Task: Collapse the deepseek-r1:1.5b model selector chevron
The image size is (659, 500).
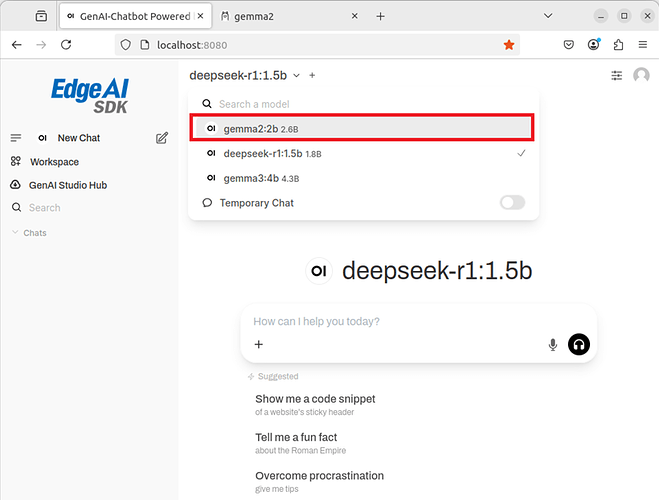Action: pos(296,76)
